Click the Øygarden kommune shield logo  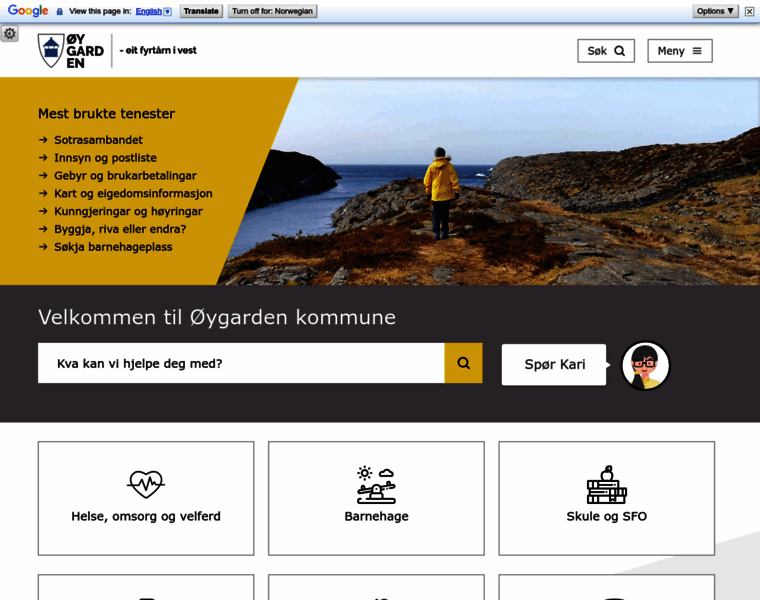(x=50, y=51)
